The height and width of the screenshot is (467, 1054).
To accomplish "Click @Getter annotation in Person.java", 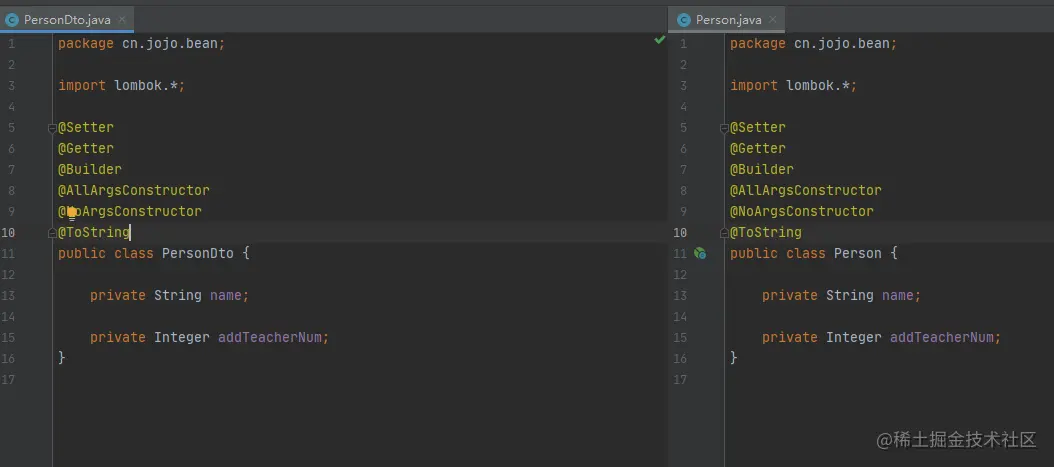I will coord(758,148).
